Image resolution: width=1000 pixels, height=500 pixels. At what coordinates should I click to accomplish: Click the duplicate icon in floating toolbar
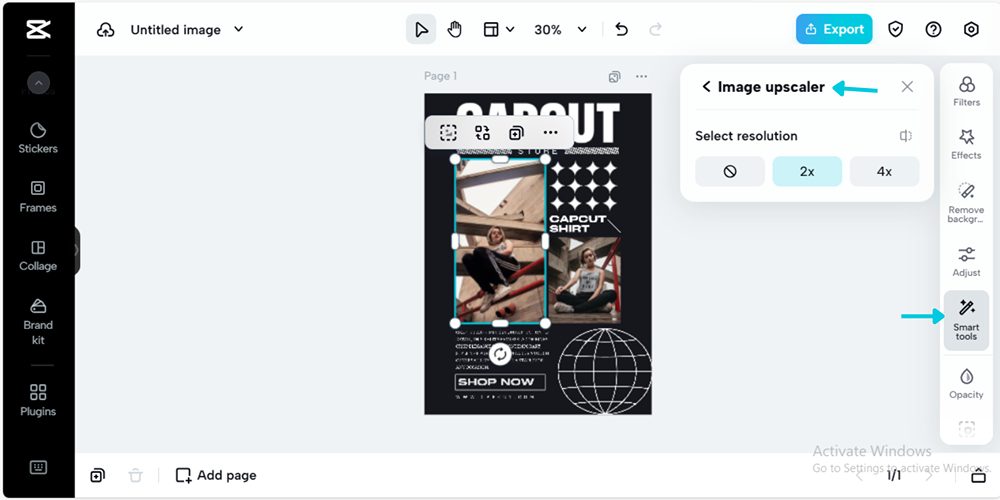pos(516,133)
